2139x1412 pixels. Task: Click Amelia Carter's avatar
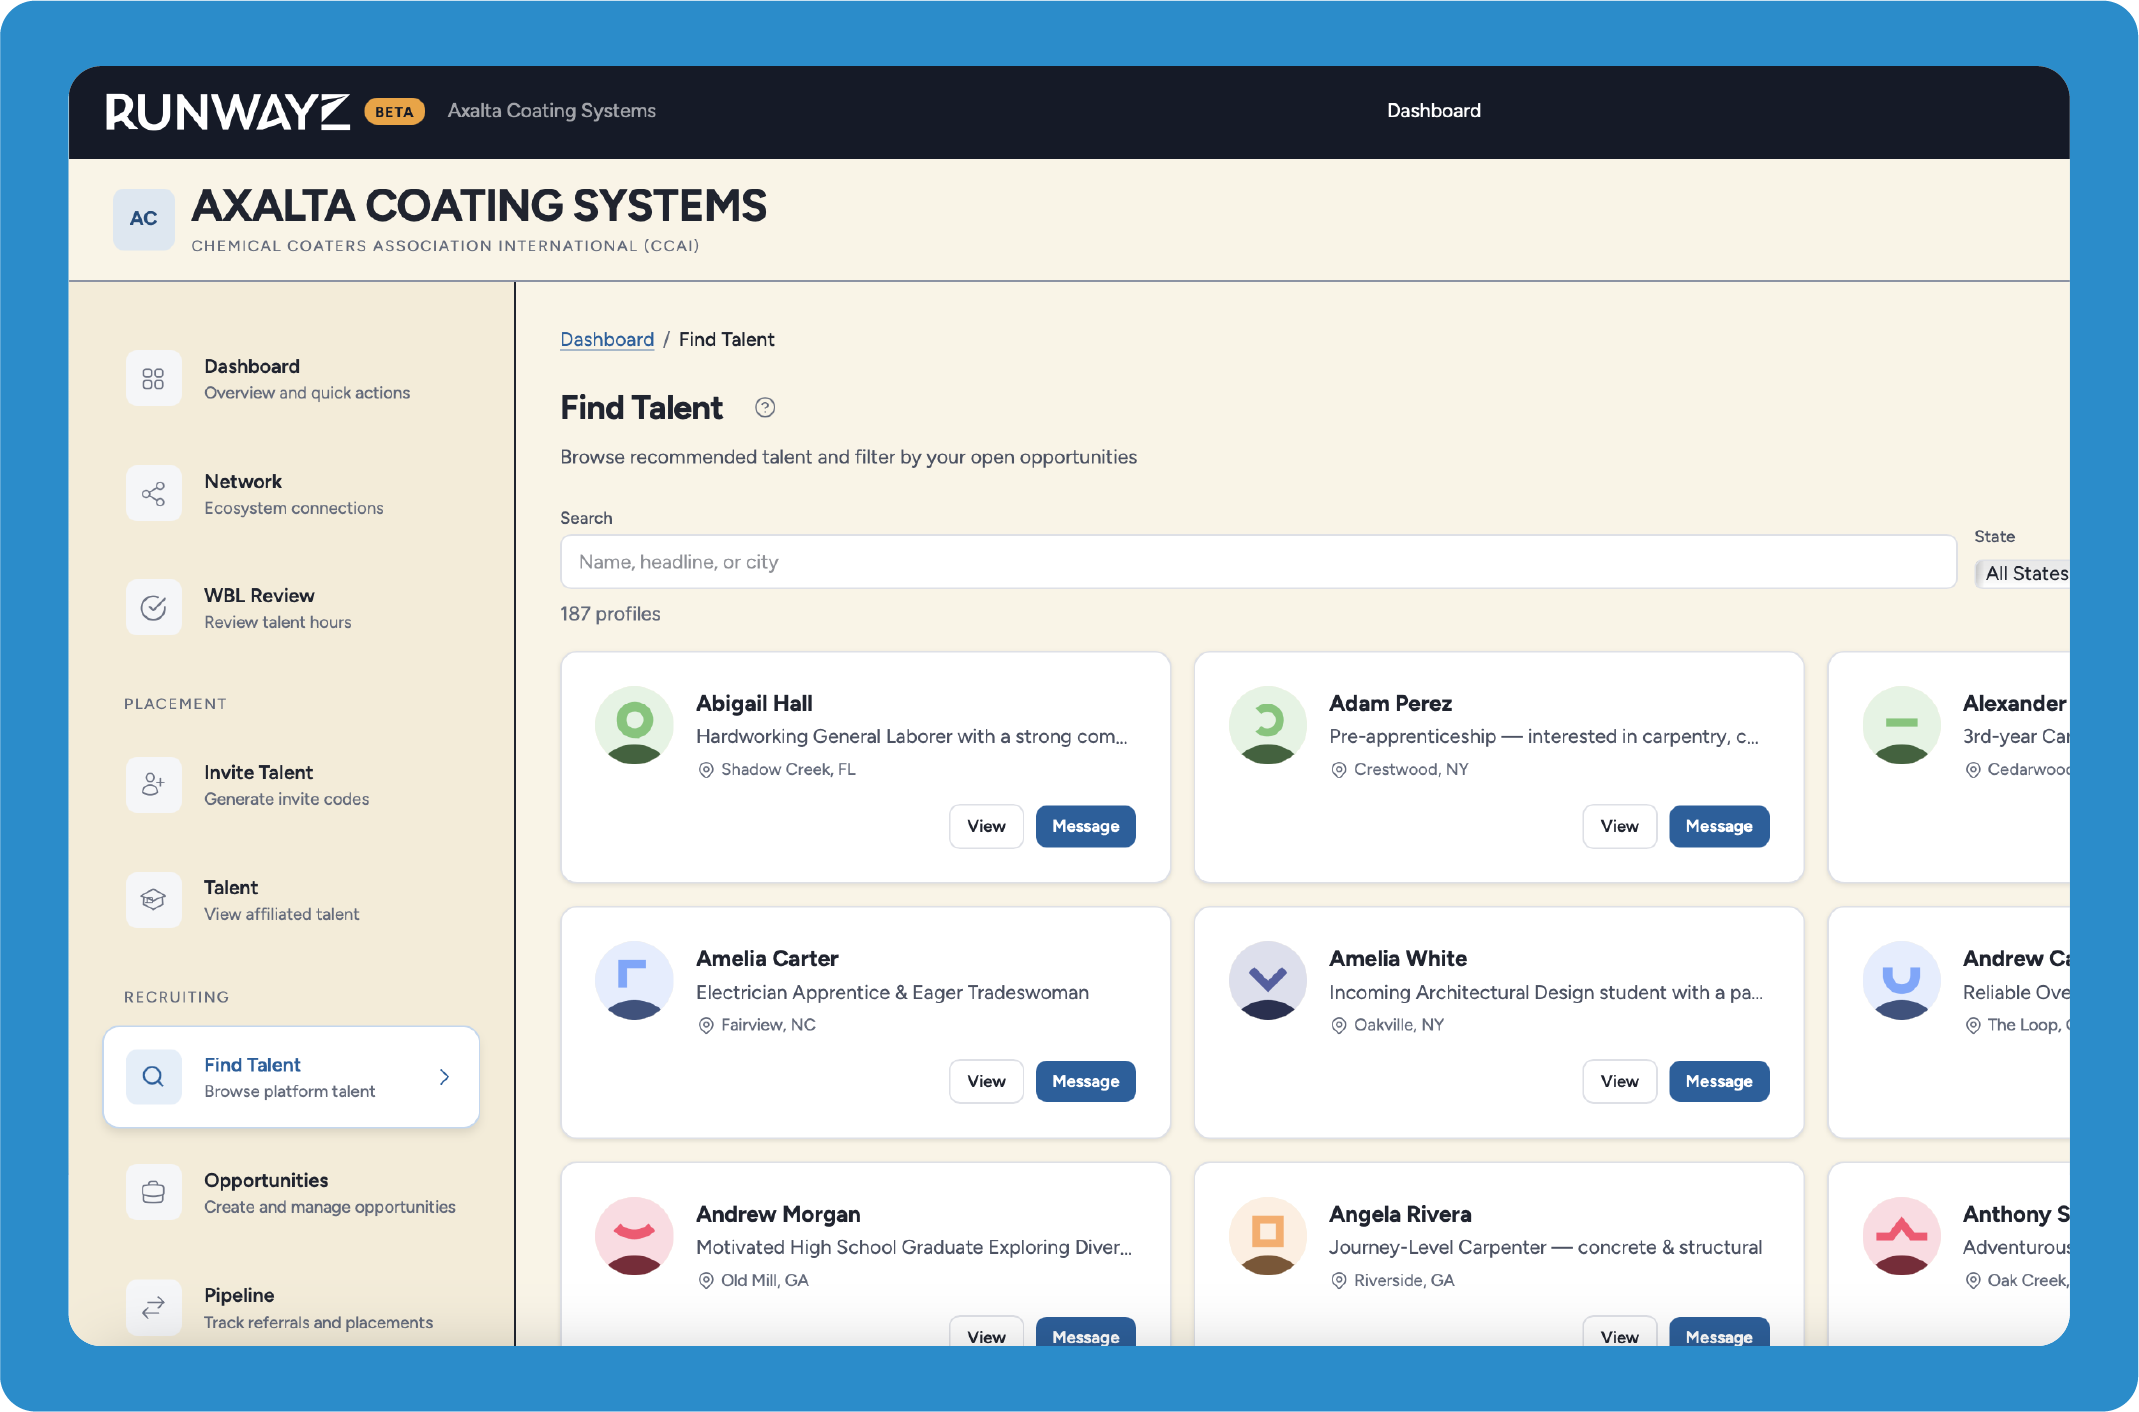click(x=634, y=980)
